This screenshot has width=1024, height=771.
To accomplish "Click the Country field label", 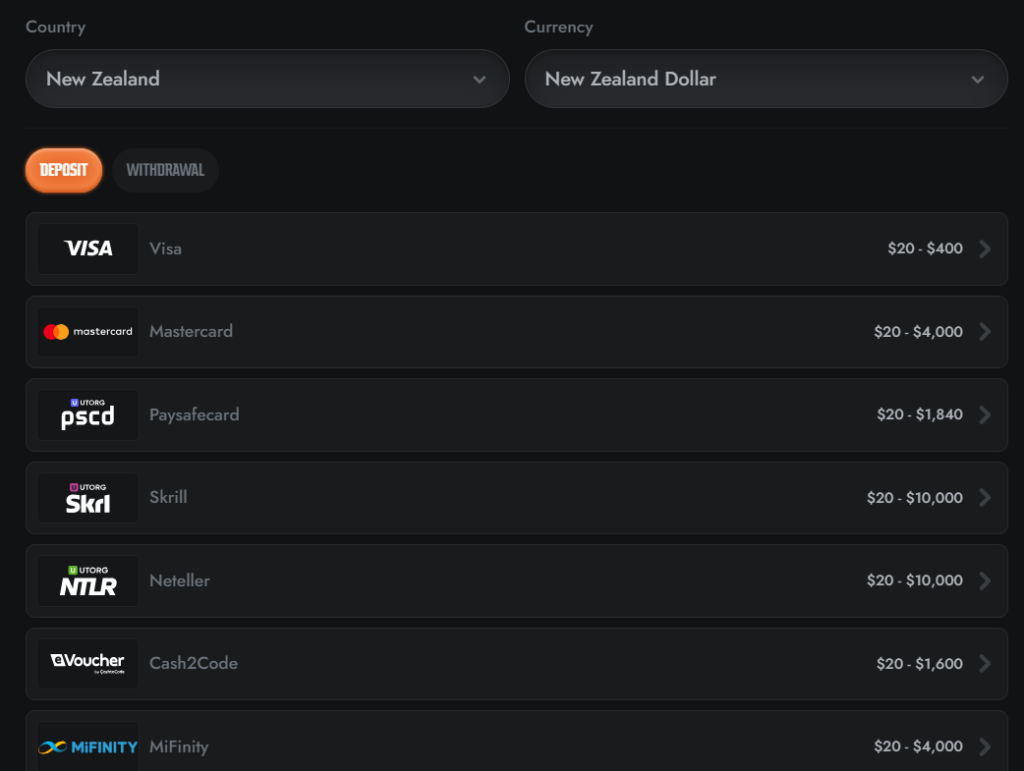I will (x=56, y=27).
